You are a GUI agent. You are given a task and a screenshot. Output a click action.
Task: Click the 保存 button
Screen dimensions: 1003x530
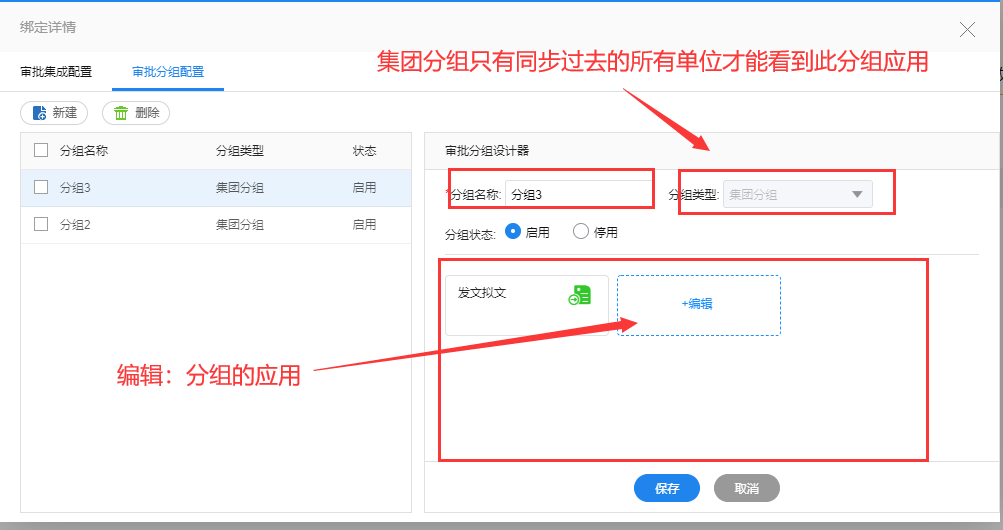pos(667,488)
